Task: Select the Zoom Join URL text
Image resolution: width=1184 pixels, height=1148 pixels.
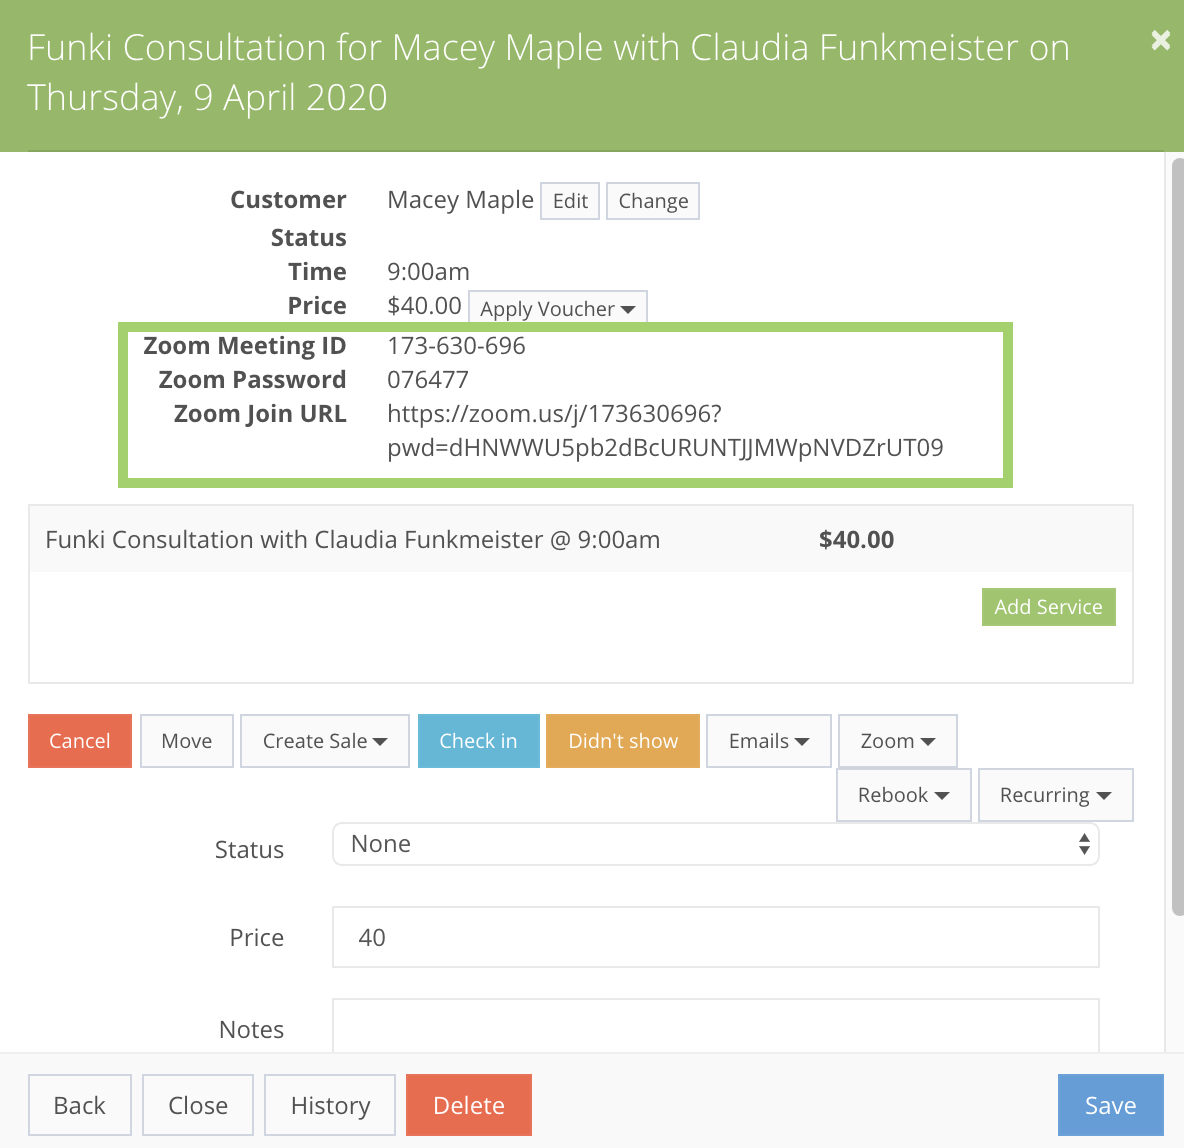Action: pos(665,430)
